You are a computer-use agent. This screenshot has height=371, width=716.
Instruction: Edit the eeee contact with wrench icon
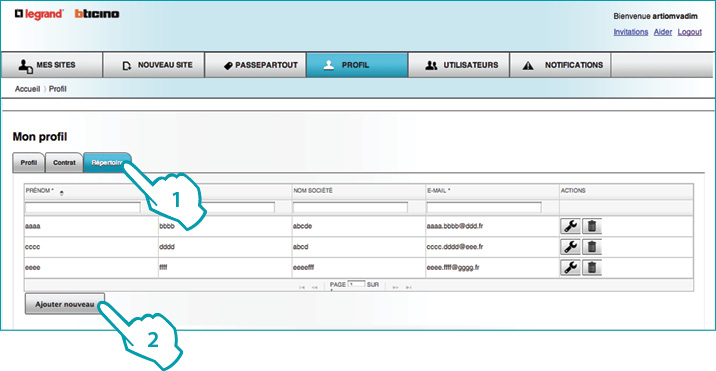(570, 268)
